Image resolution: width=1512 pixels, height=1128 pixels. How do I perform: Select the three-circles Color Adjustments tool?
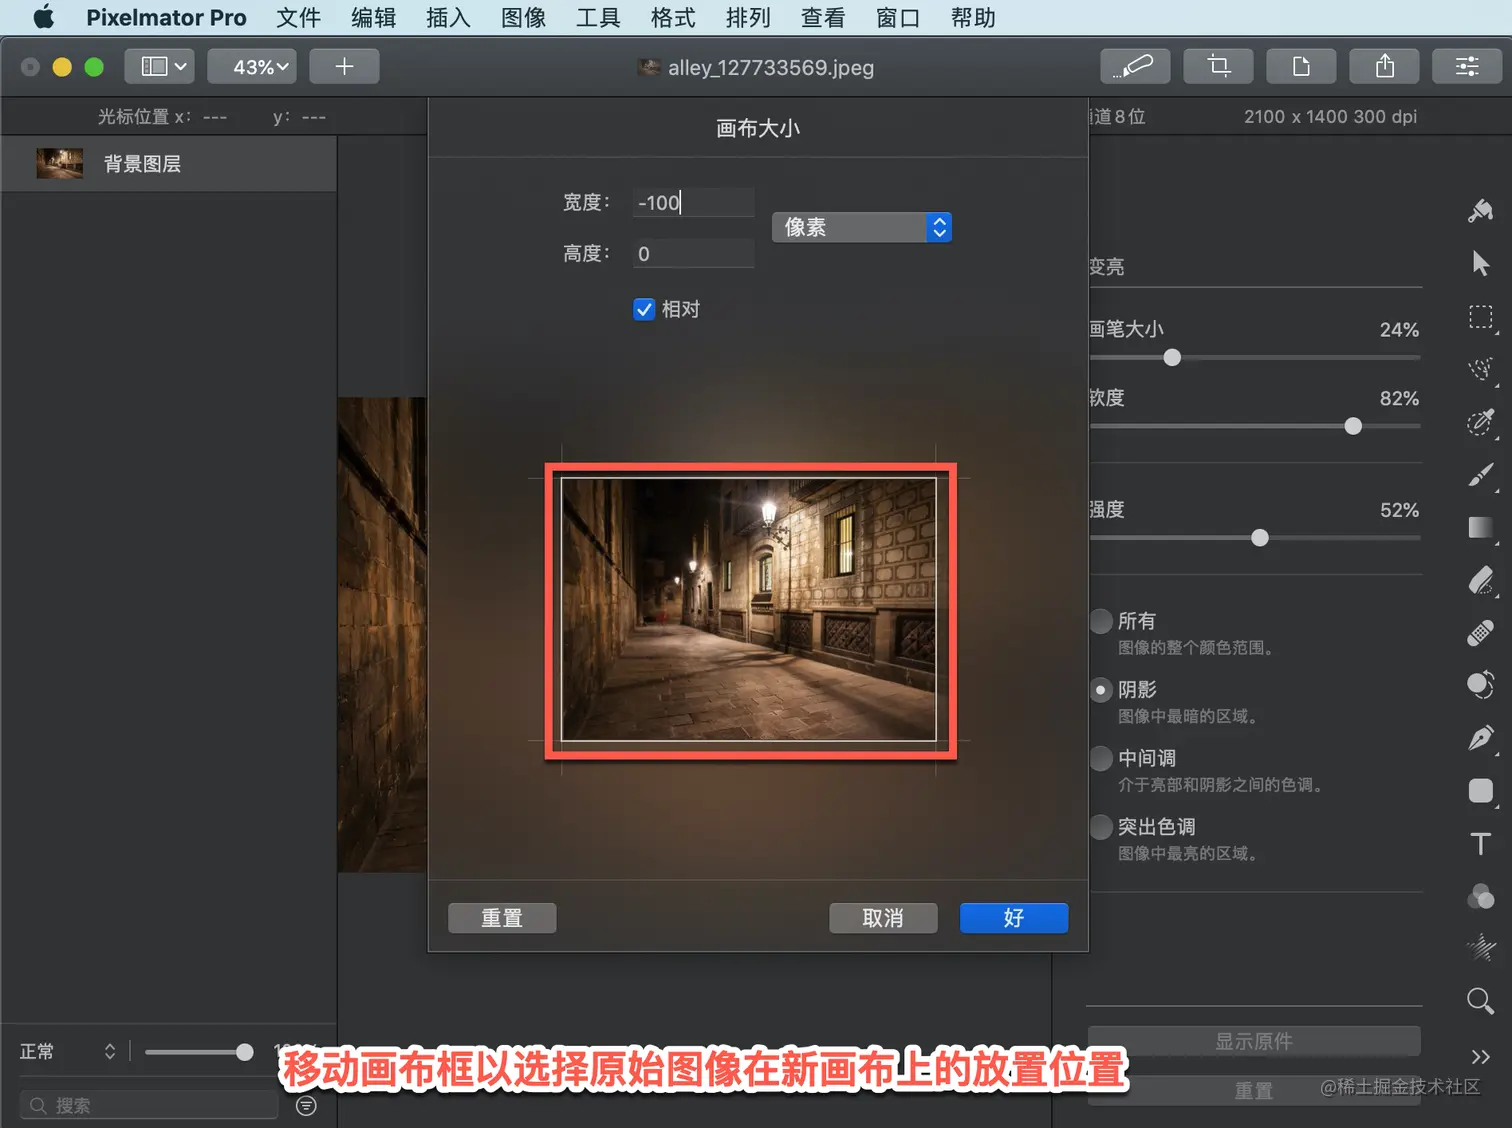(1481, 896)
